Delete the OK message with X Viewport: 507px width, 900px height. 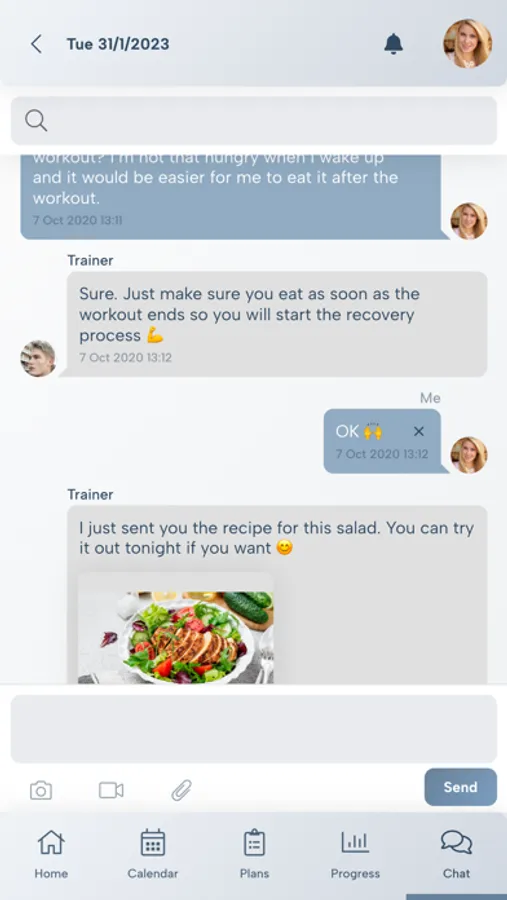pyautogui.click(x=419, y=432)
